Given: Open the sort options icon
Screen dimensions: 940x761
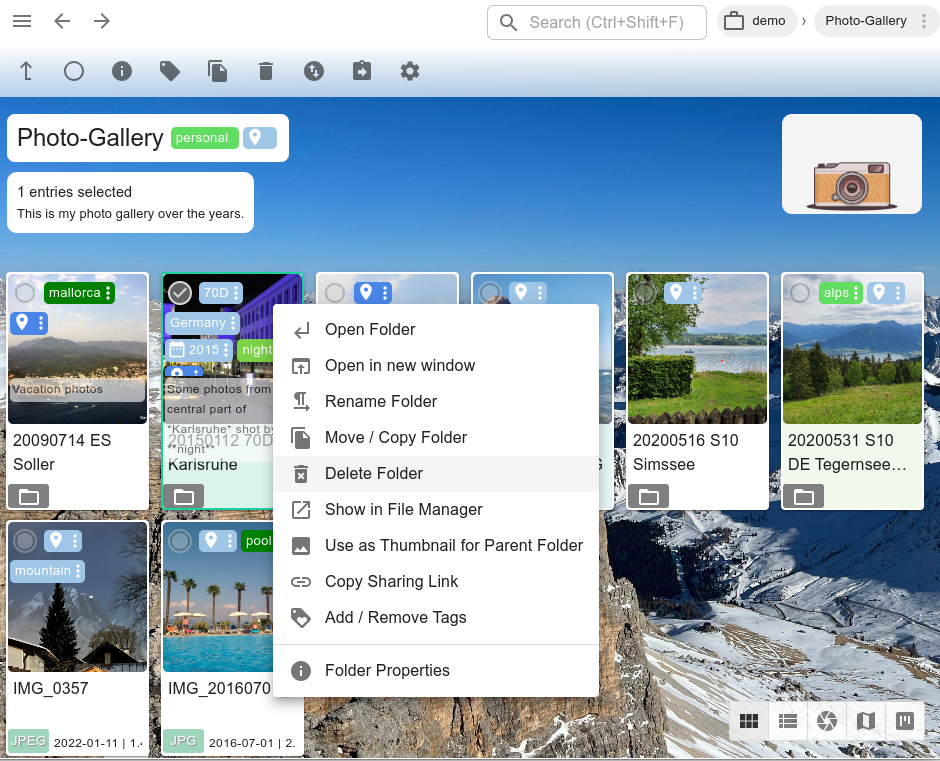Looking at the screenshot, I should (314, 71).
